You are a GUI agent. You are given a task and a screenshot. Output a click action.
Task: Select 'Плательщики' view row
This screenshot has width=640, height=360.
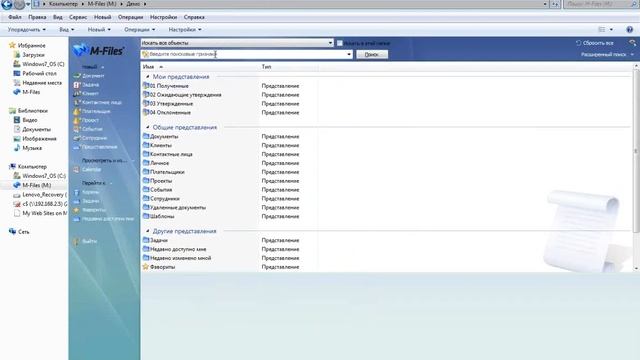(x=163, y=172)
